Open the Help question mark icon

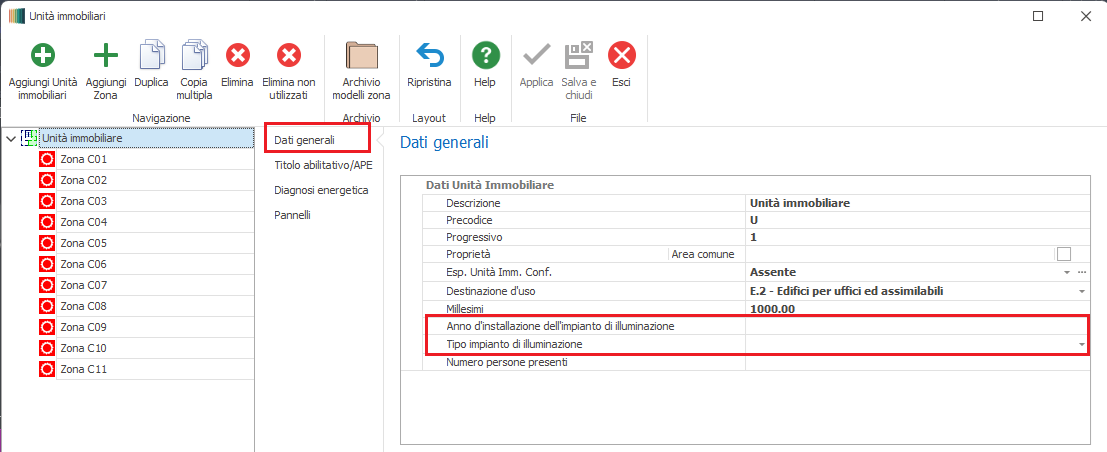coord(485,55)
